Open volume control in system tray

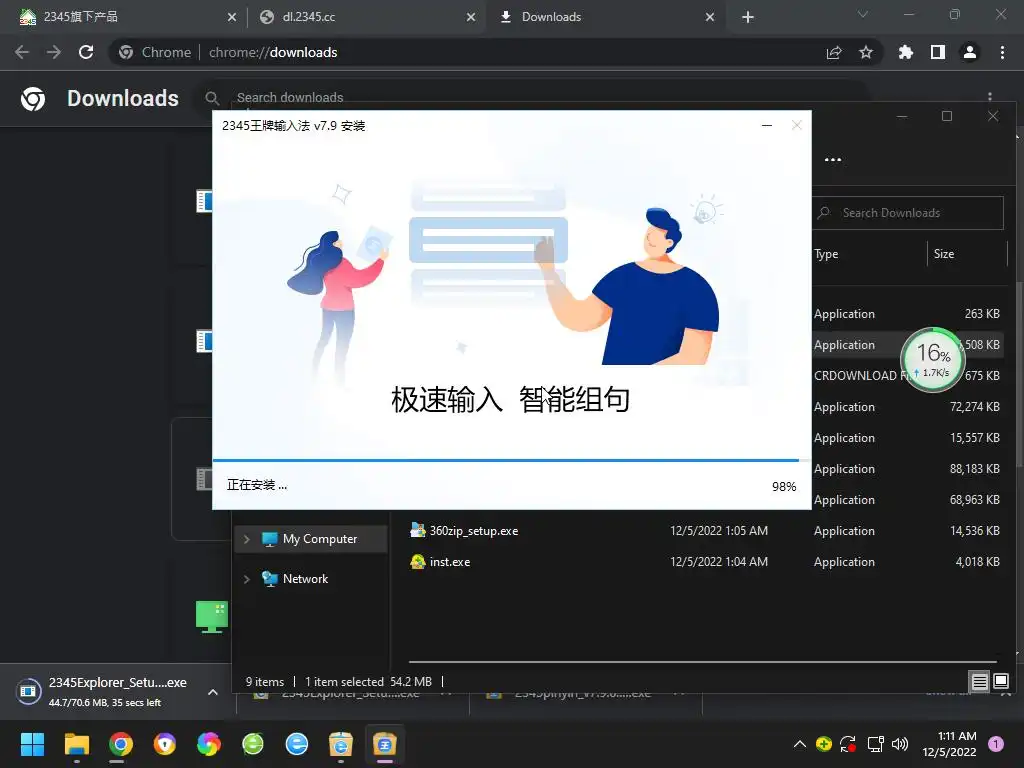tap(900, 744)
